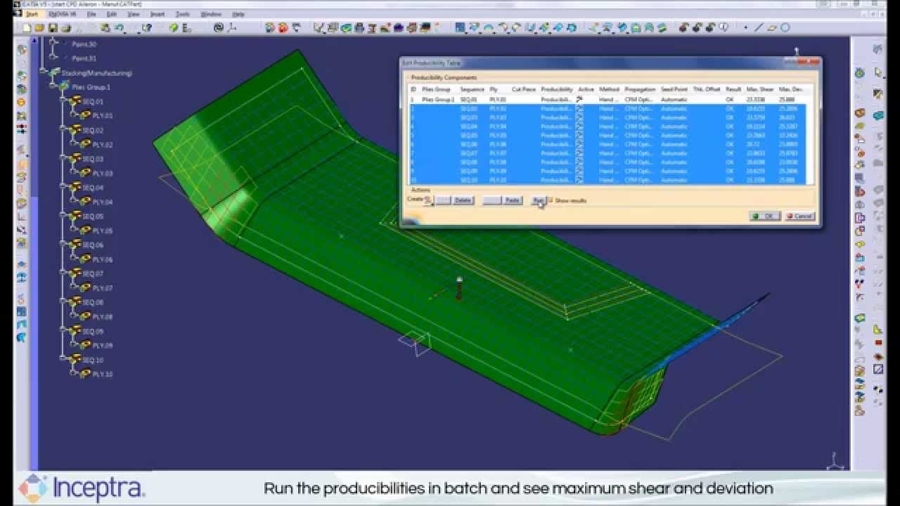Click the Print icon in the standard toolbar
This screenshot has width=900, height=506.
tap(66, 28)
